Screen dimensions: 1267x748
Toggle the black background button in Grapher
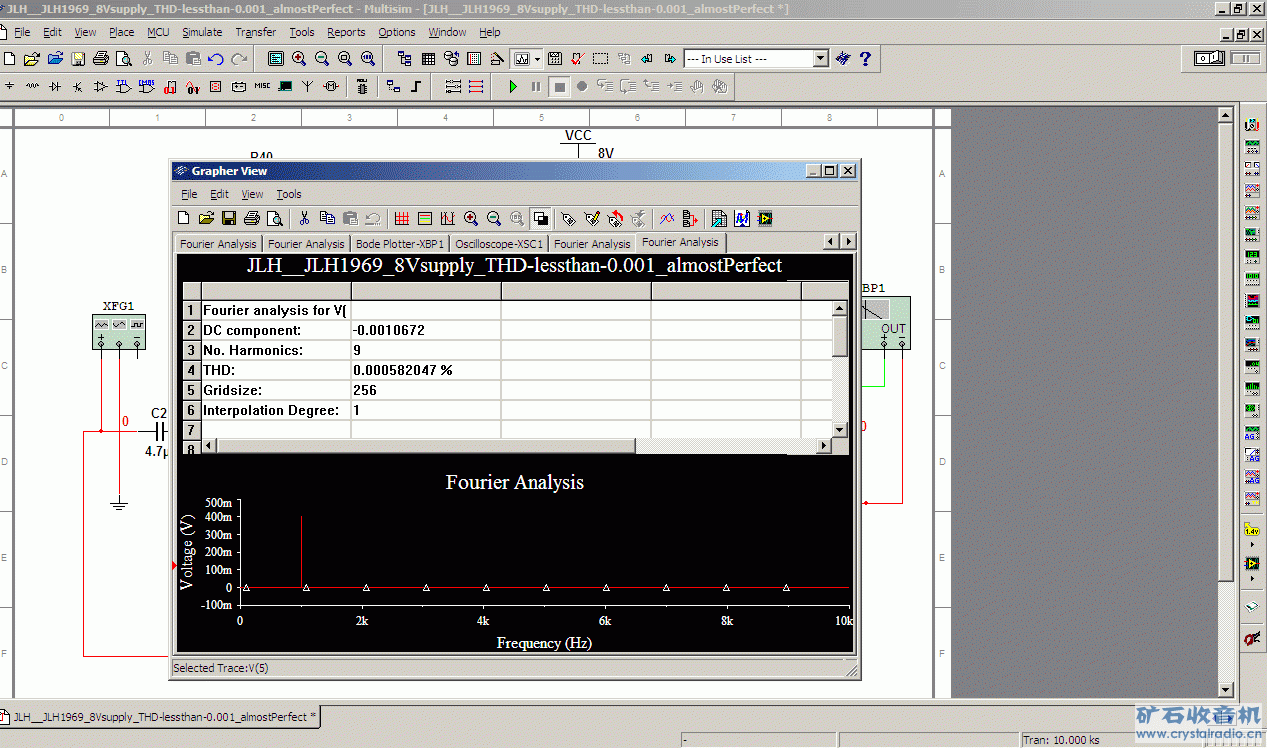[x=541, y=219]
